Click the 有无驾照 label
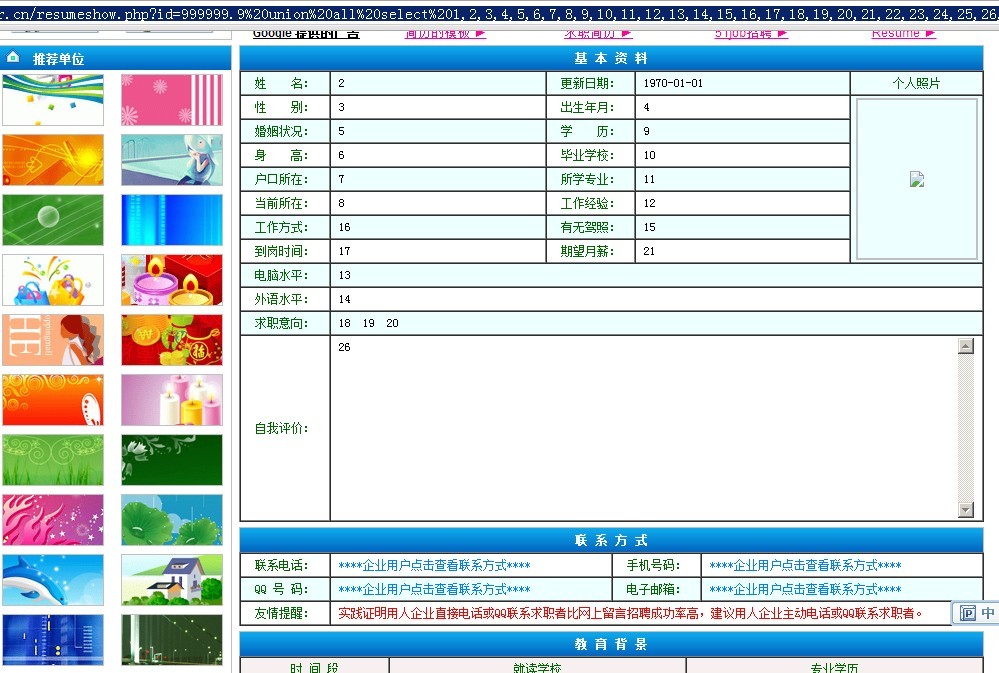 [x=587, y=227]
